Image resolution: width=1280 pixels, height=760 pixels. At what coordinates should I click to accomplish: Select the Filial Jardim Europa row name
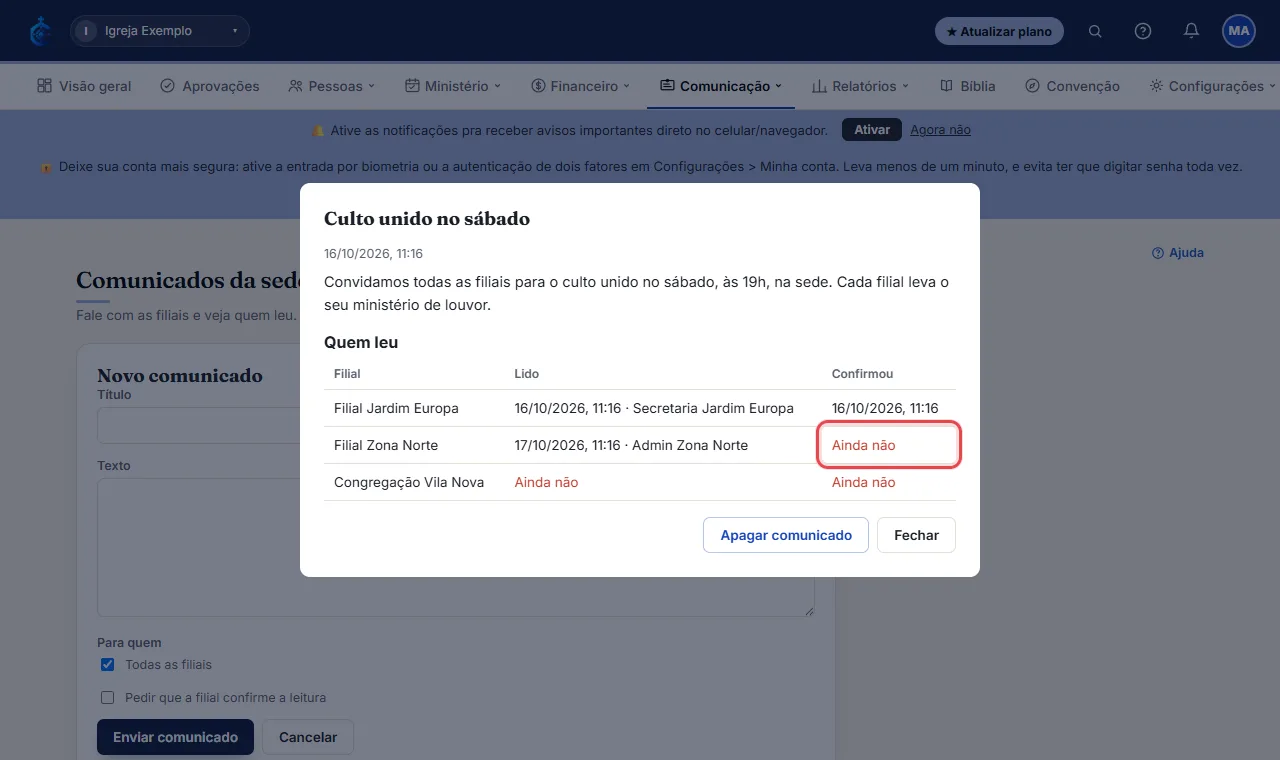click(396, 408)
